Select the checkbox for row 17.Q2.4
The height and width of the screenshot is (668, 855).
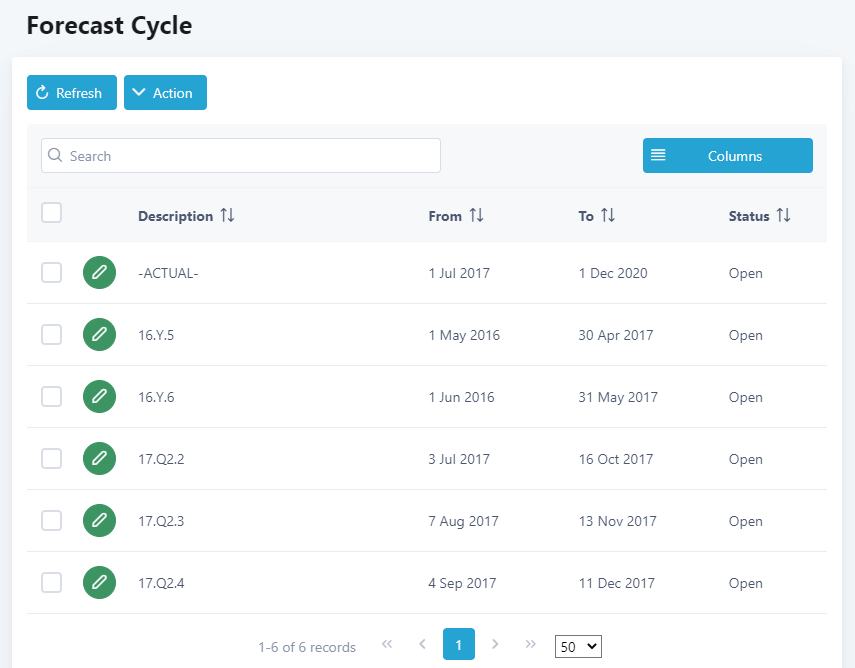51,583
